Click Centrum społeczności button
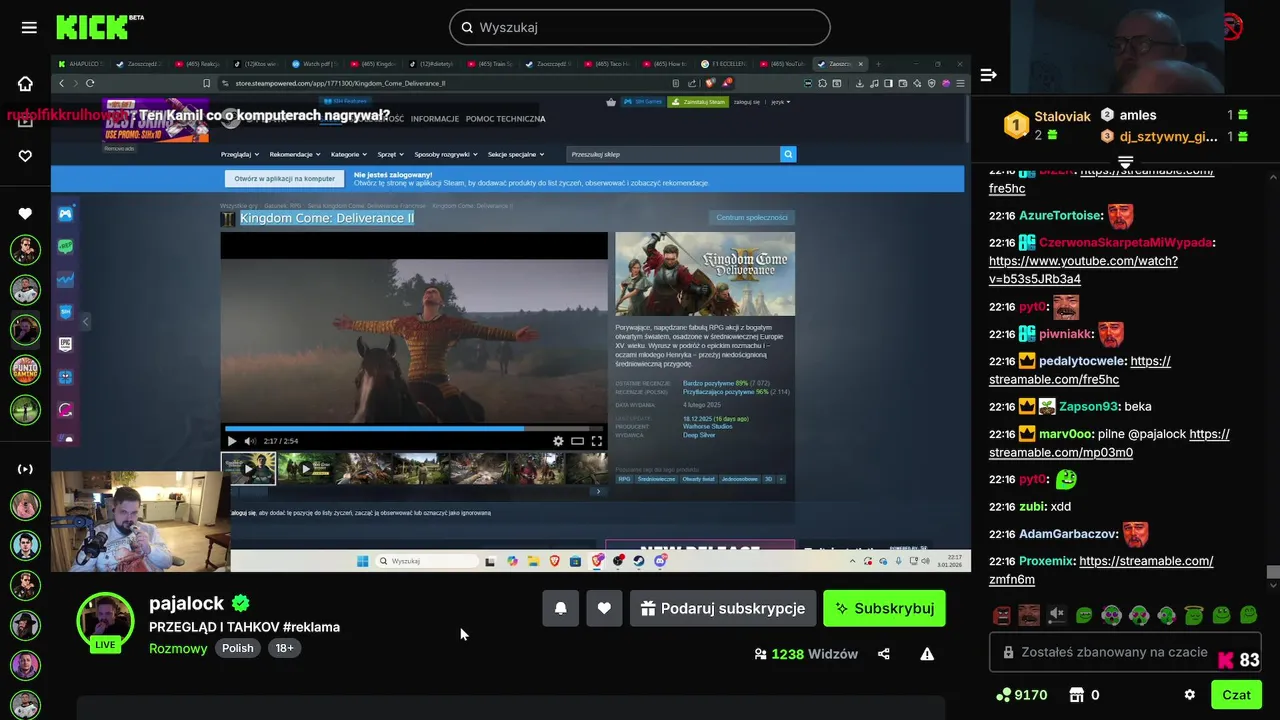The height and width of the screenshot is (720, 1280). tap(752, 217)
